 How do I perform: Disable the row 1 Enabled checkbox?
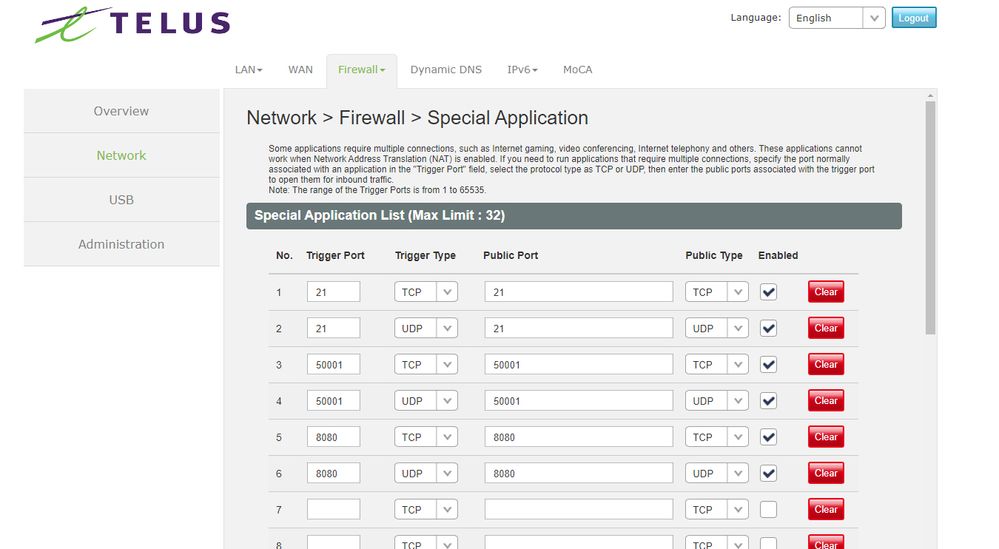coord(768,292)
